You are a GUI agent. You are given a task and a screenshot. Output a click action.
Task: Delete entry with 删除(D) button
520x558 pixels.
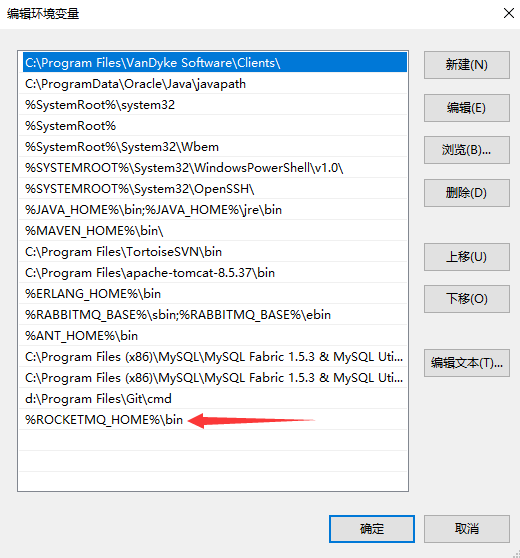click(467, 193)
